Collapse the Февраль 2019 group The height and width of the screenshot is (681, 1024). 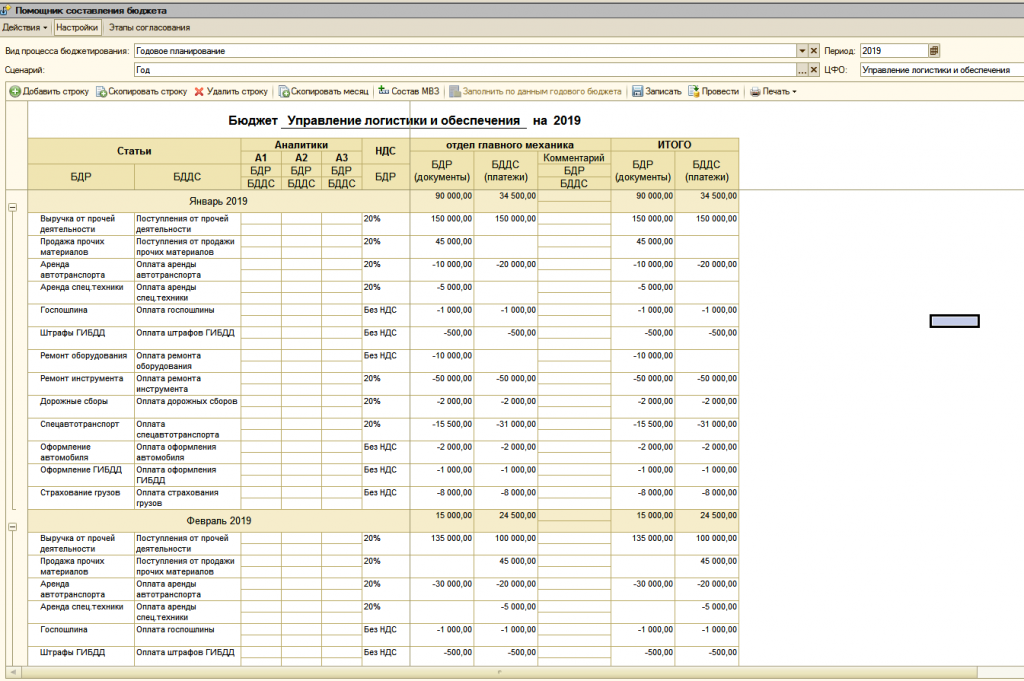coord(12,526)
